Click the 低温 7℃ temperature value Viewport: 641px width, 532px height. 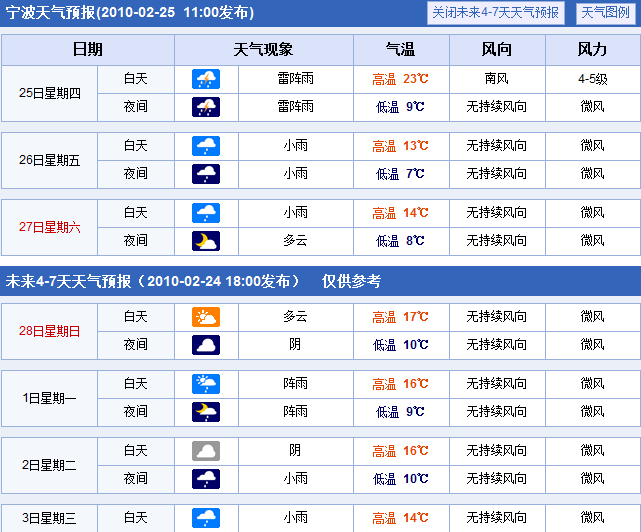[x=400, y=174]
